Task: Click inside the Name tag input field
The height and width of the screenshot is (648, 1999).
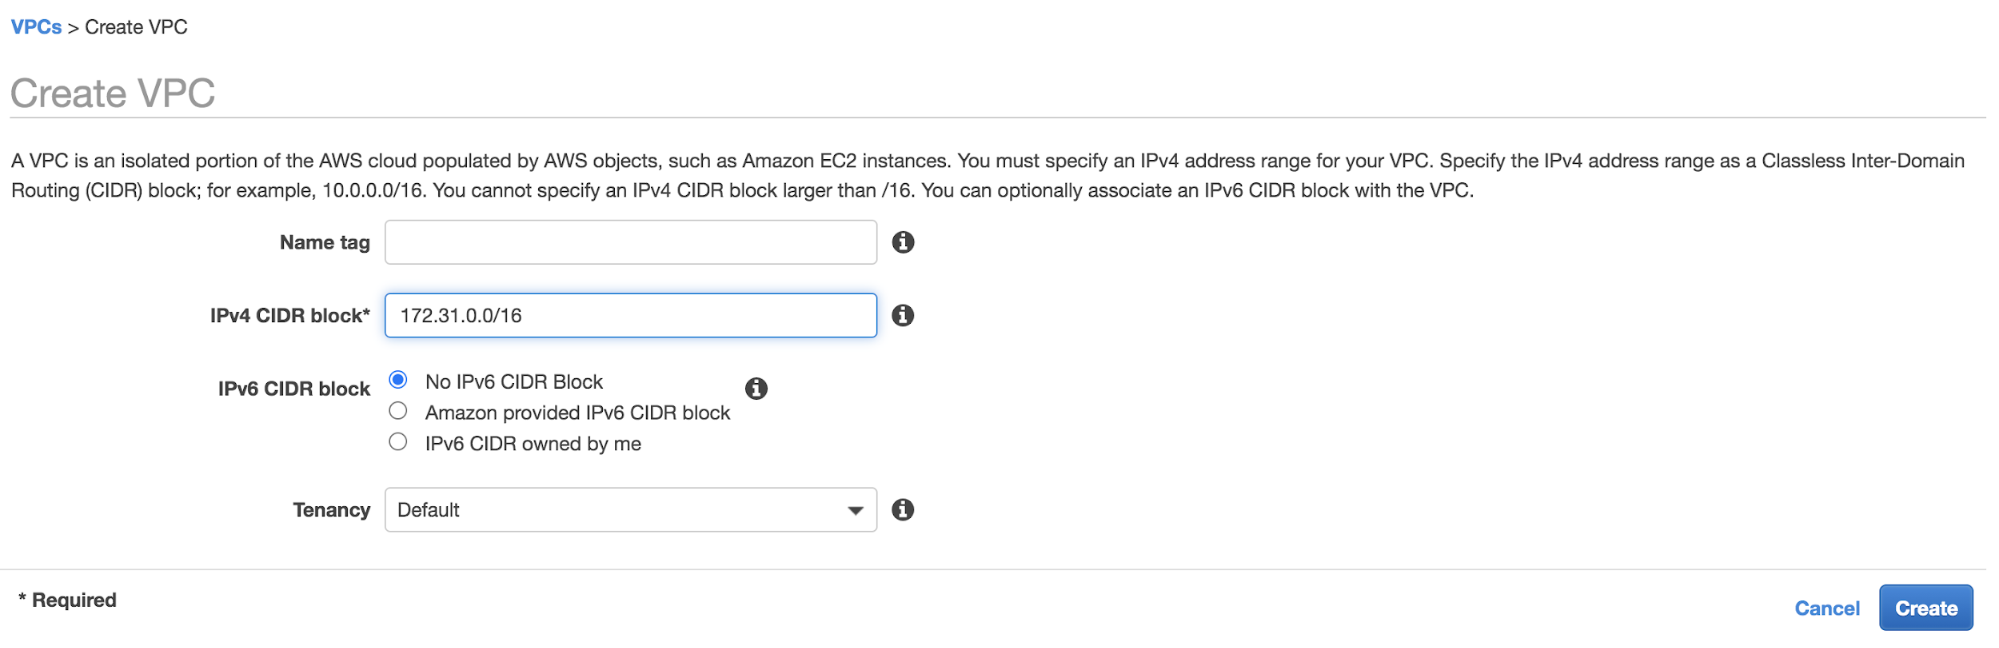Action: coord(630,241)
